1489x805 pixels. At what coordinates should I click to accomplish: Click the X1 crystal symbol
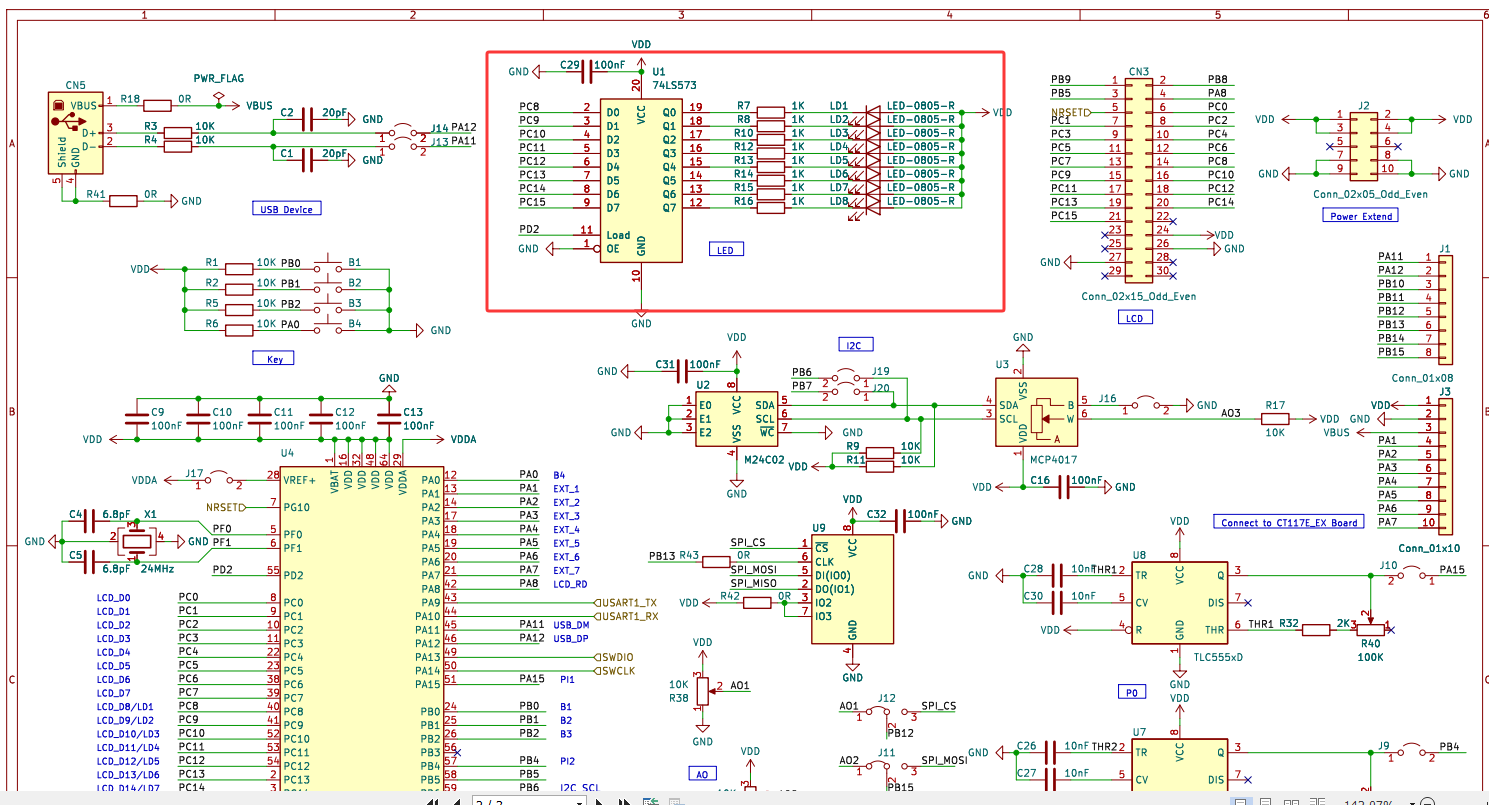135,541
